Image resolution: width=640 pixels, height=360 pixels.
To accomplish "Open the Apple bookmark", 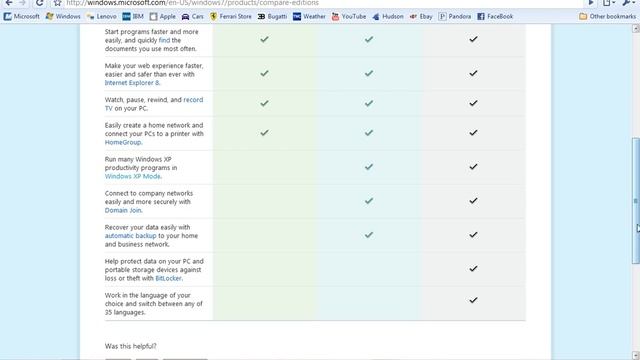I will [x=162, y=16].
